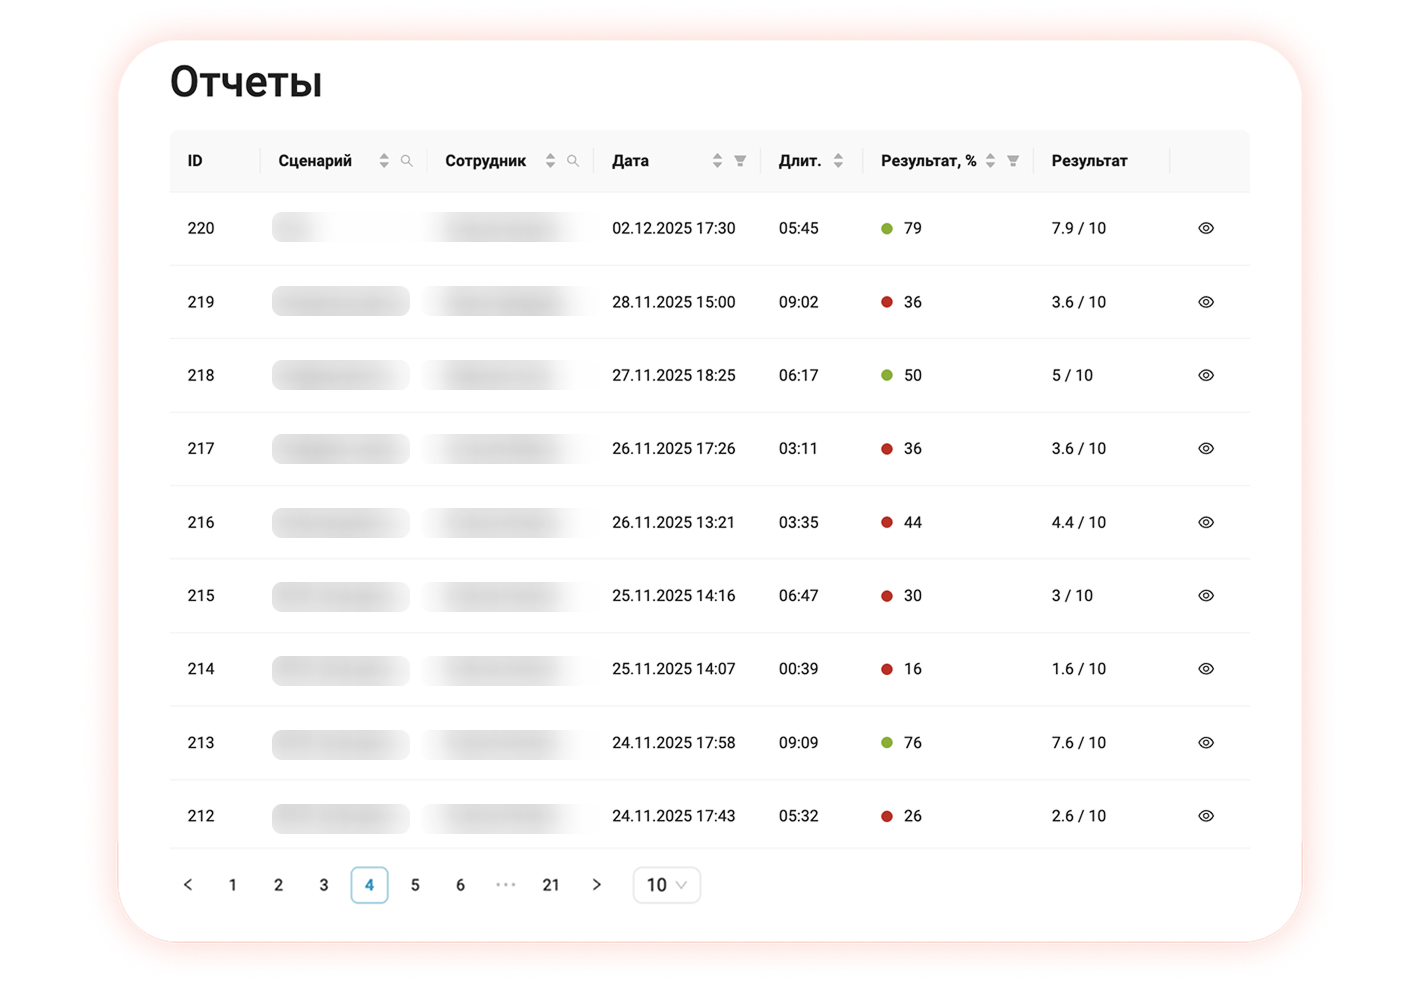View report 220 with eye icon
The width and height of the screenshot is (1422, 982).
(x=1206, y=228)
